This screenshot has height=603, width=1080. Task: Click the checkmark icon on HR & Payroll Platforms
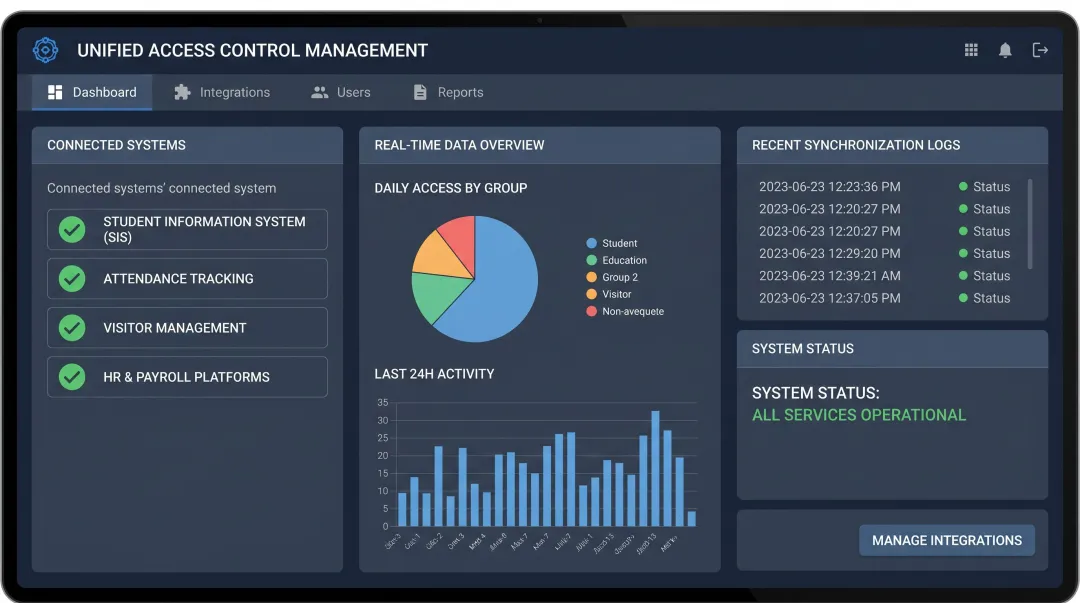(x=70, y=377)
